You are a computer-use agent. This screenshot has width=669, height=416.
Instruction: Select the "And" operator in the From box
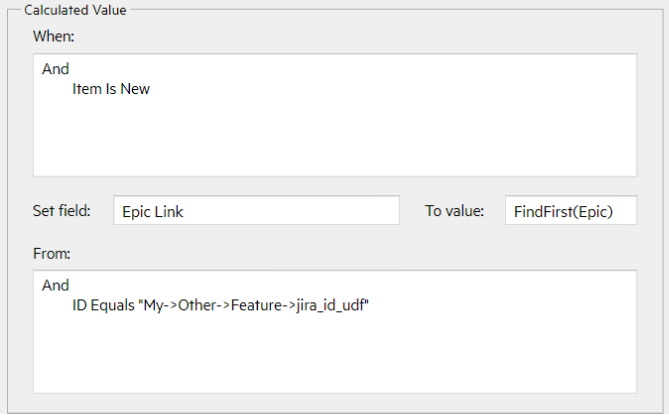(55, 286)
